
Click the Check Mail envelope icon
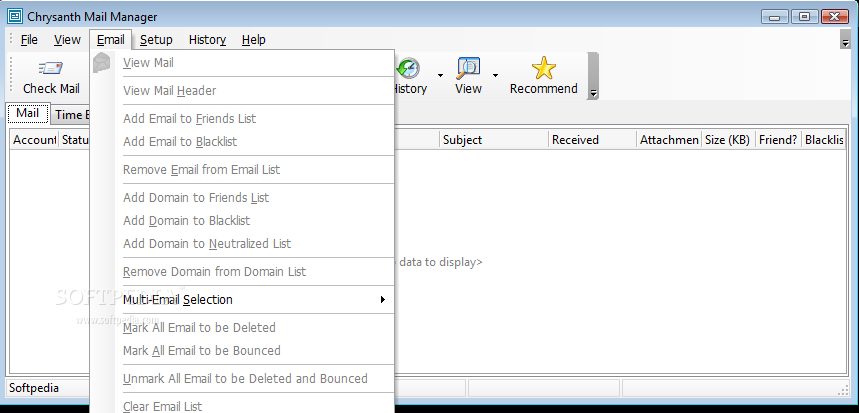pos(51,68)
